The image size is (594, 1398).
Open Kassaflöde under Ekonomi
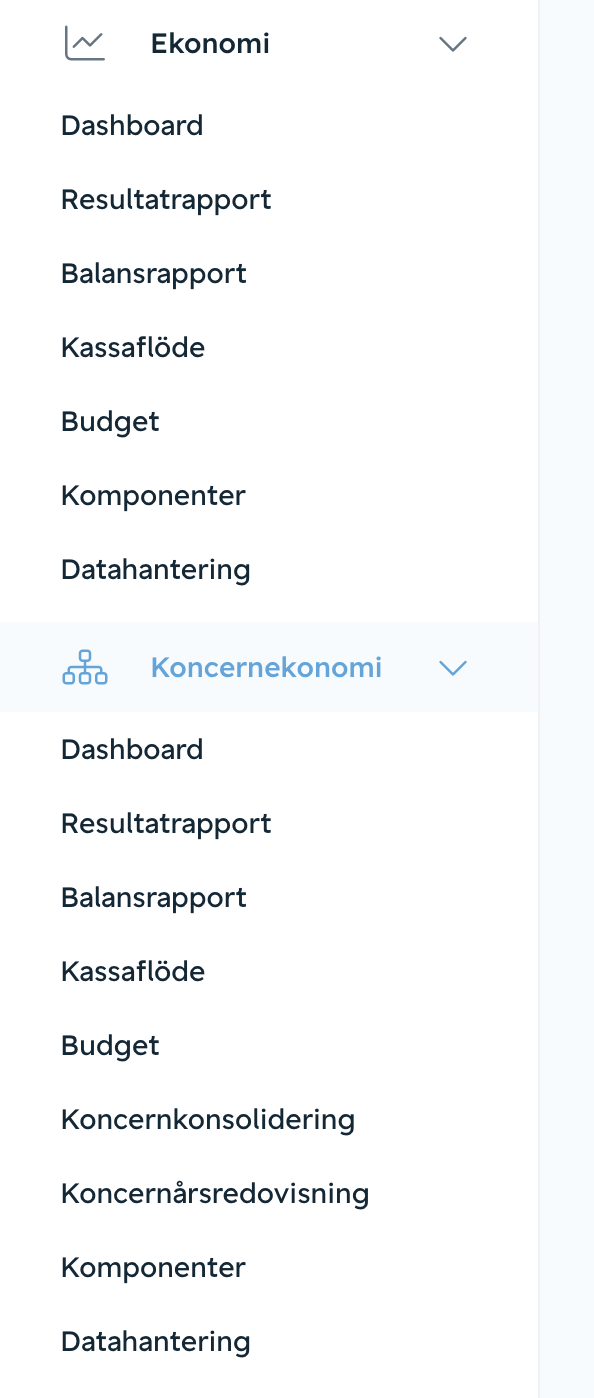(x=133, y=348)
